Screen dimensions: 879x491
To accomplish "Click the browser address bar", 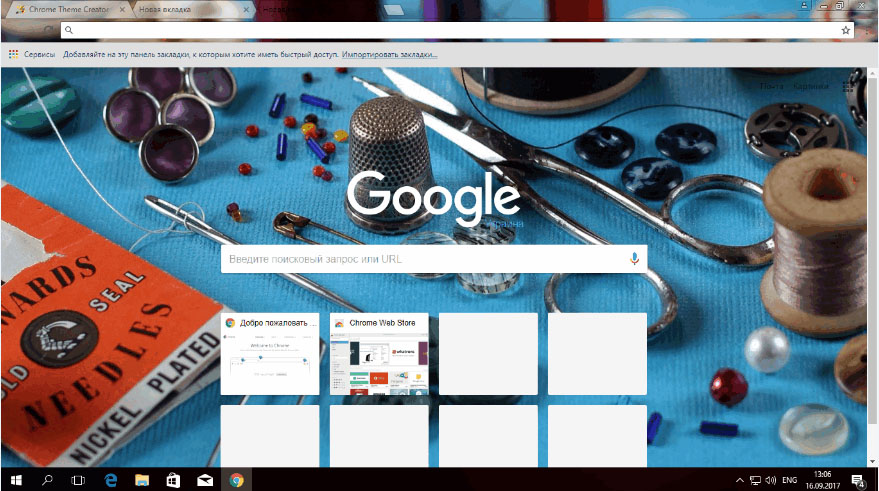I will (x=457, y=30).
